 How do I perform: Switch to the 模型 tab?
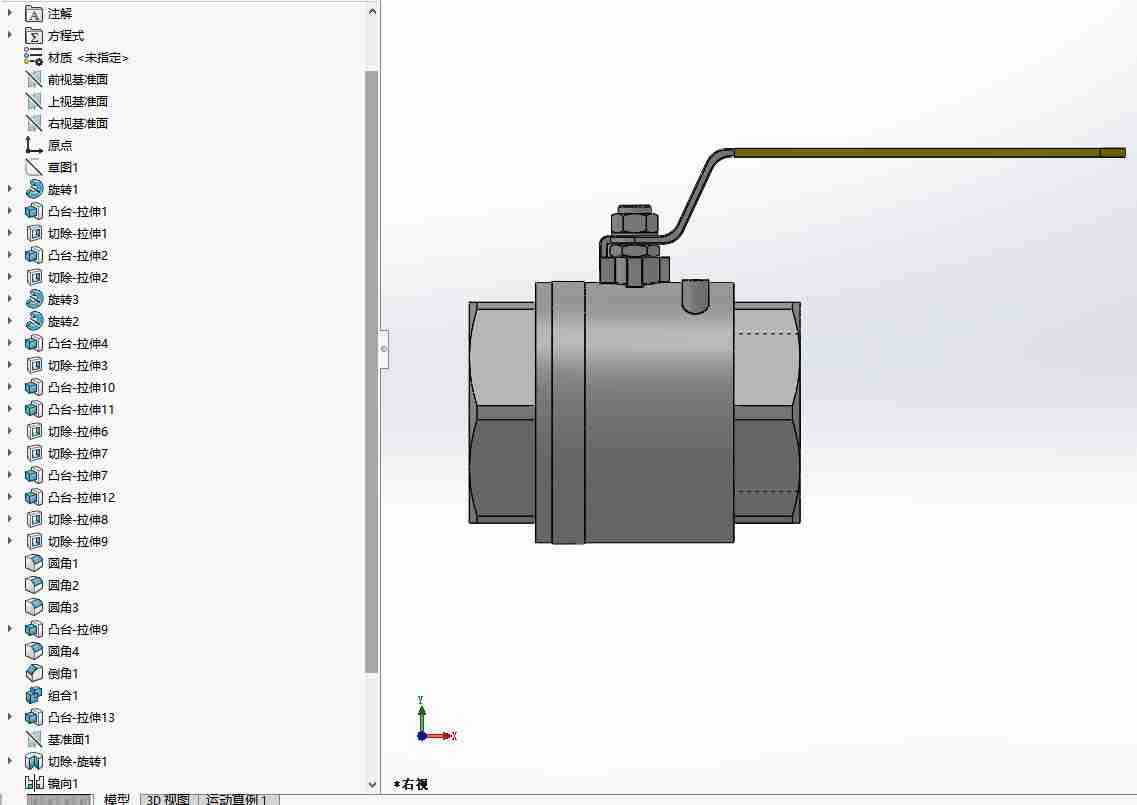(116, 799)
